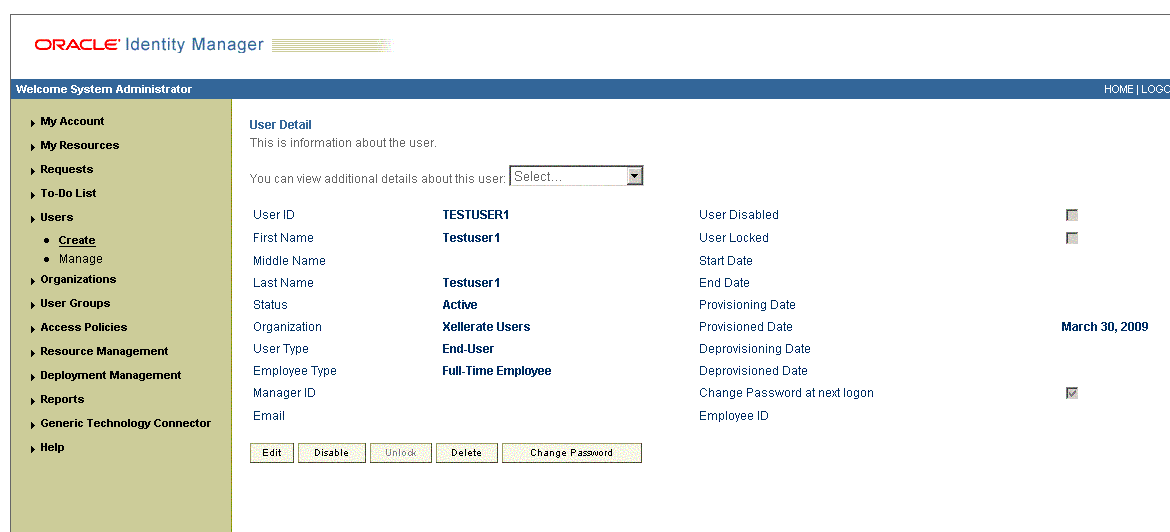Click the Edit button
The width and height of the screenshot is (1170, 532).
point(272,453)
